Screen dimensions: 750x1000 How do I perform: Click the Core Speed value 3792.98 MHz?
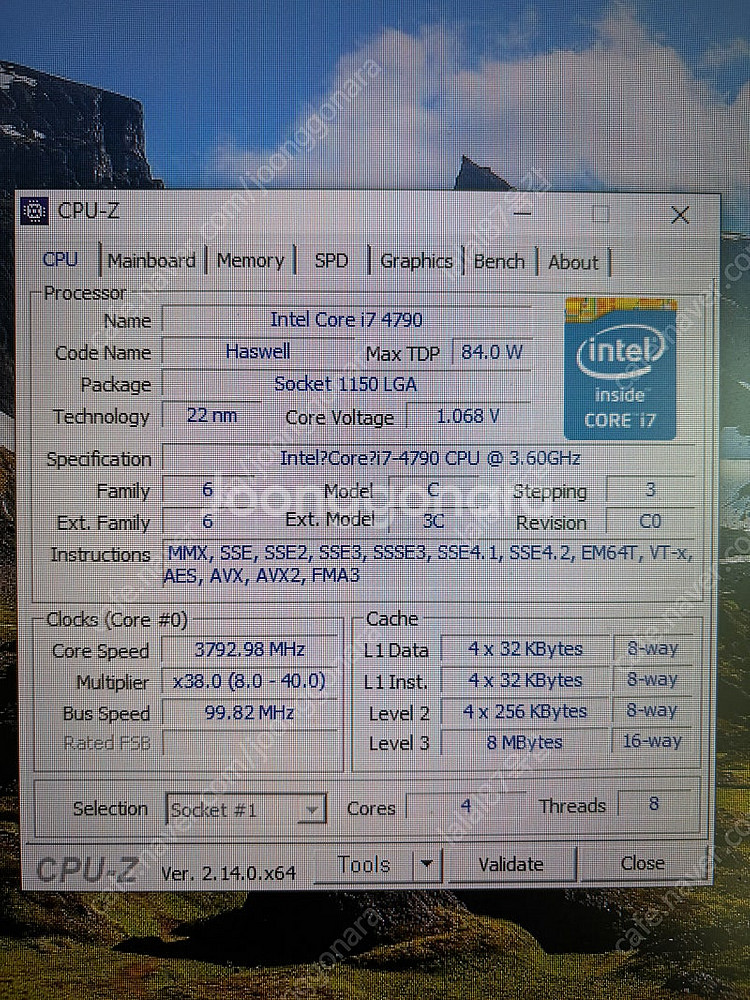pyautogui.click(x=249, y=649)
